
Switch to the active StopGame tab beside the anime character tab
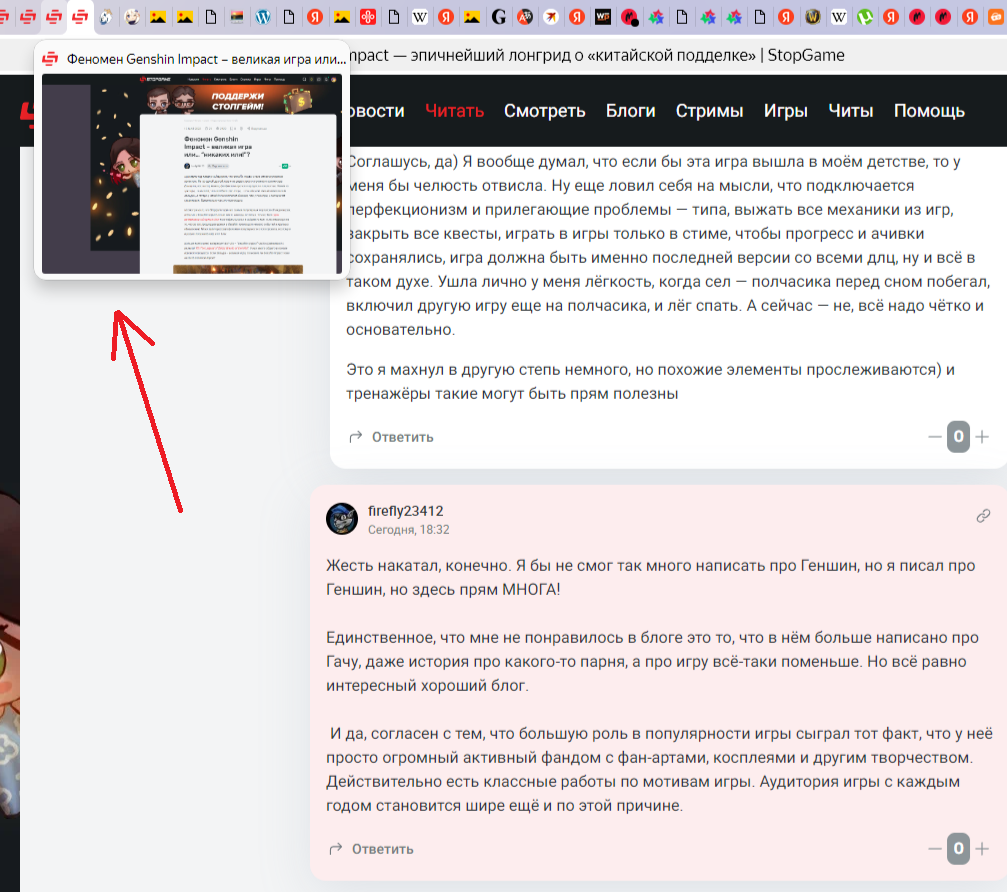tap(80, 17)
